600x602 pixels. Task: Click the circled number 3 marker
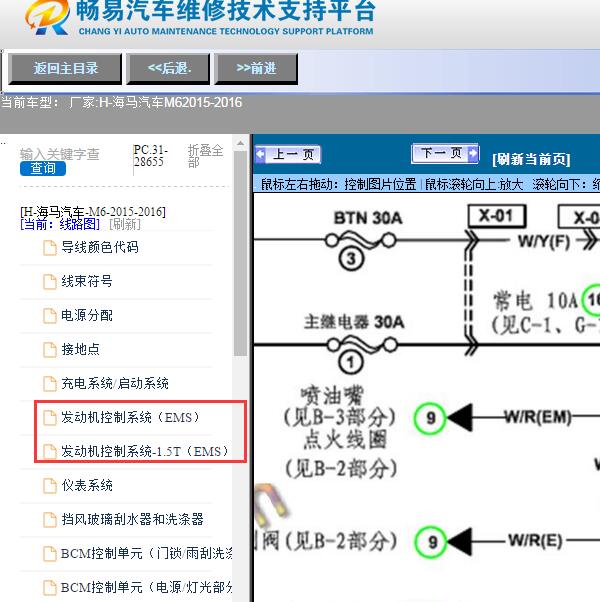coord(351,259)
